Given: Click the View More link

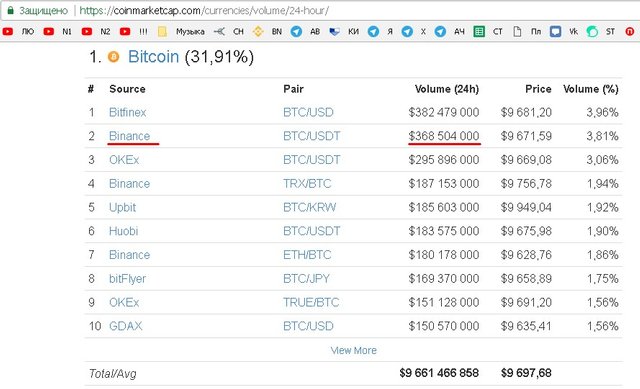Looking at the screenshot, I should click(353, 350).
